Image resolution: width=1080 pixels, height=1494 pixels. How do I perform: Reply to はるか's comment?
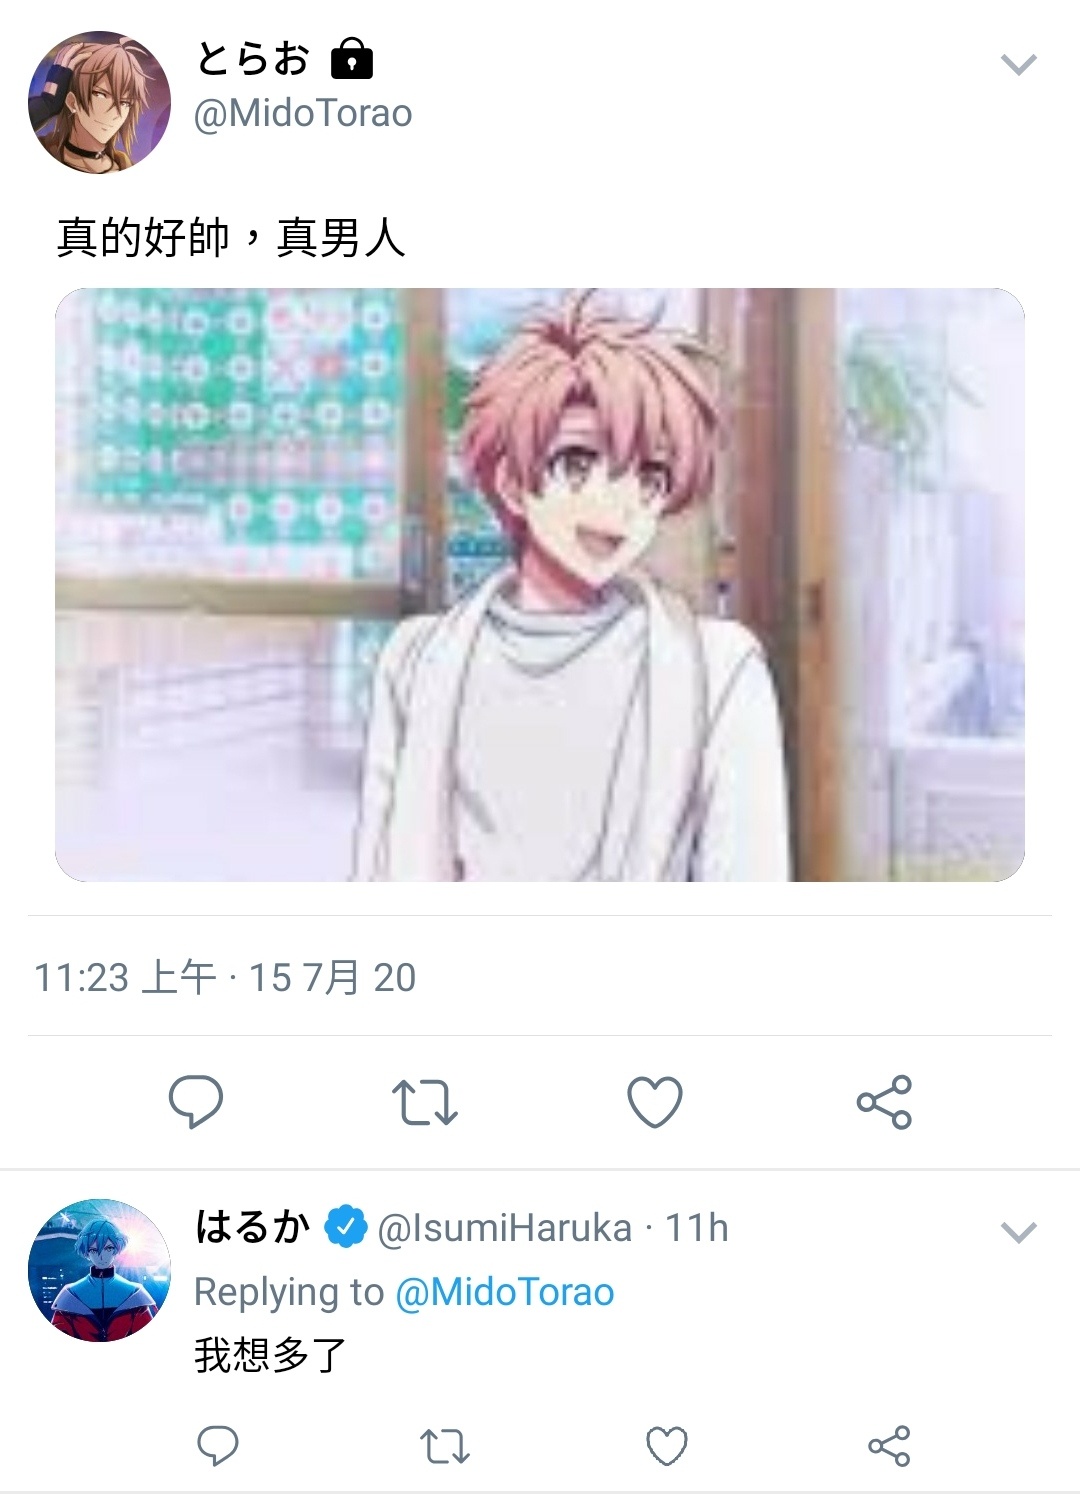tap(217, 1446)
